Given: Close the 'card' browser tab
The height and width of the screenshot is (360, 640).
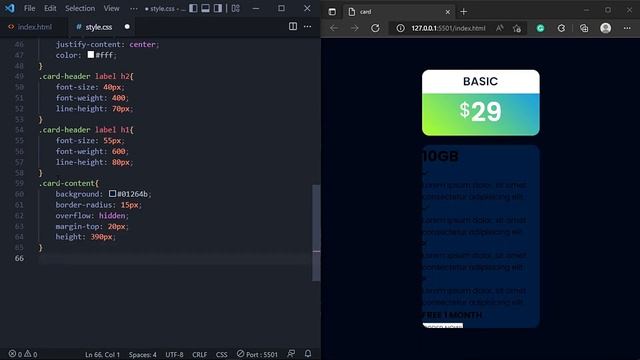Looking at the screenshot, I should (448, 12).
